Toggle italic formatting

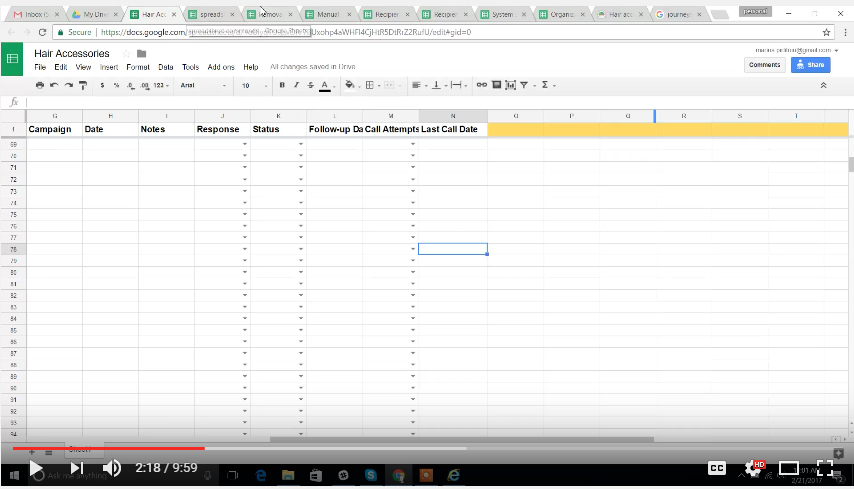[x=296, y=85]
